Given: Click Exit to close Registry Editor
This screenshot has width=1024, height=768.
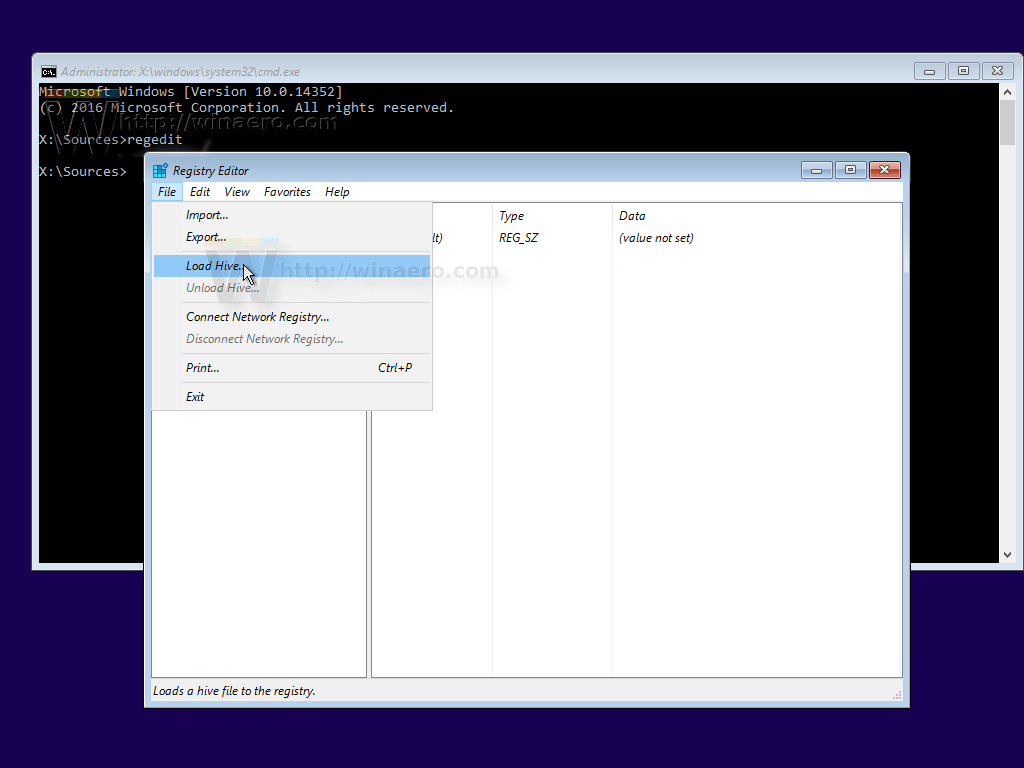Looking at the screenshot, I should (x=194, y=396).
